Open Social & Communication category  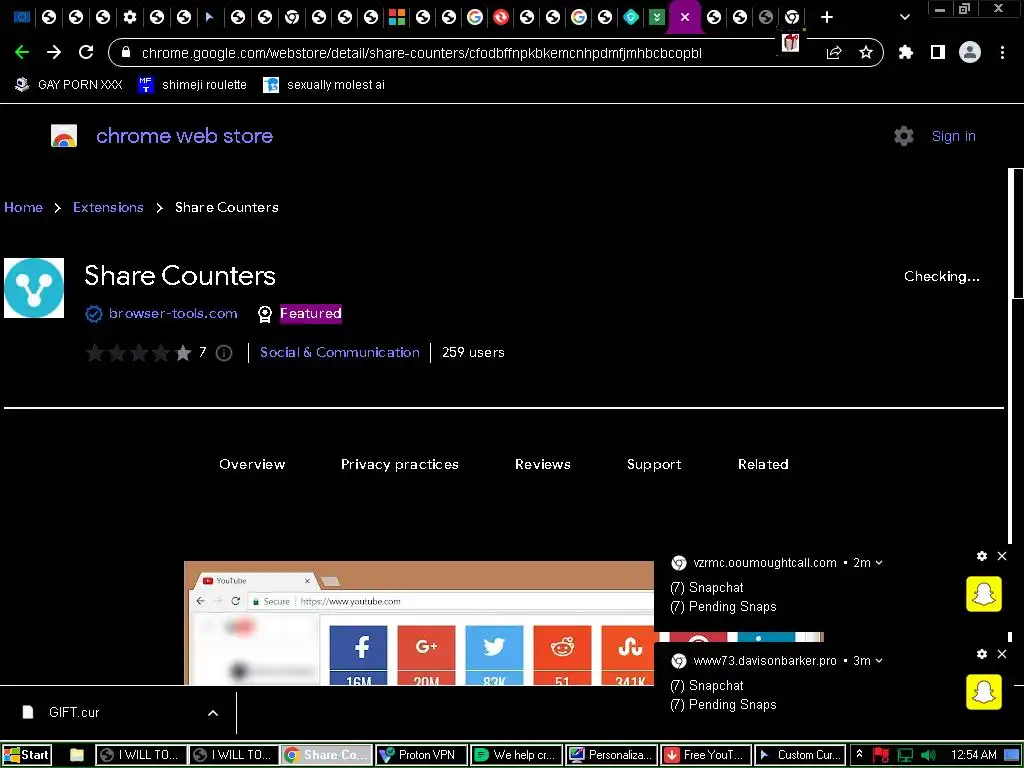click(340, 353)
